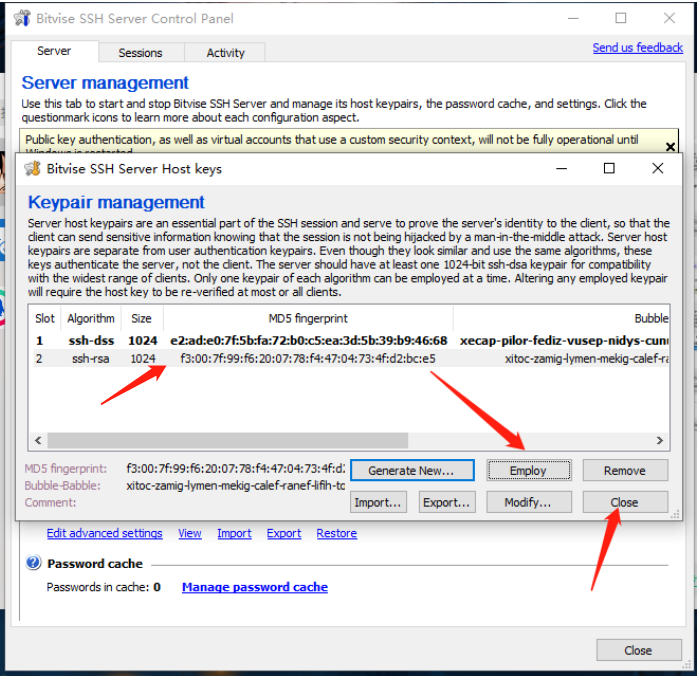This screenshot has height=676, width=697.
Task: Click the MD5 fingerprint column header
Action: click(x=308, y=318)
